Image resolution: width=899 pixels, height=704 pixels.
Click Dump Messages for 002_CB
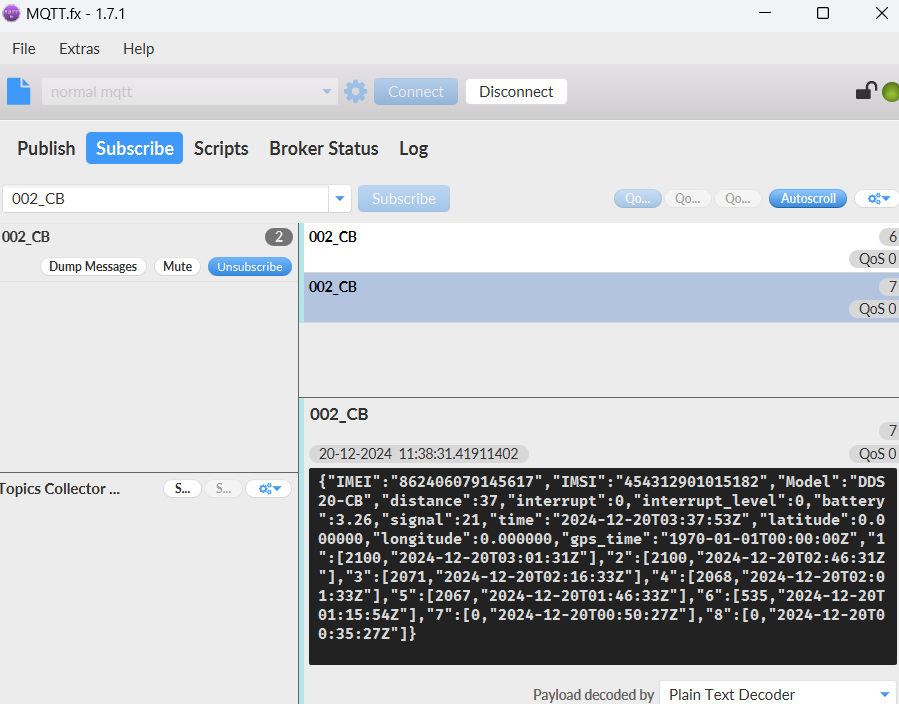pyautogui.click(x=93, y=267)
